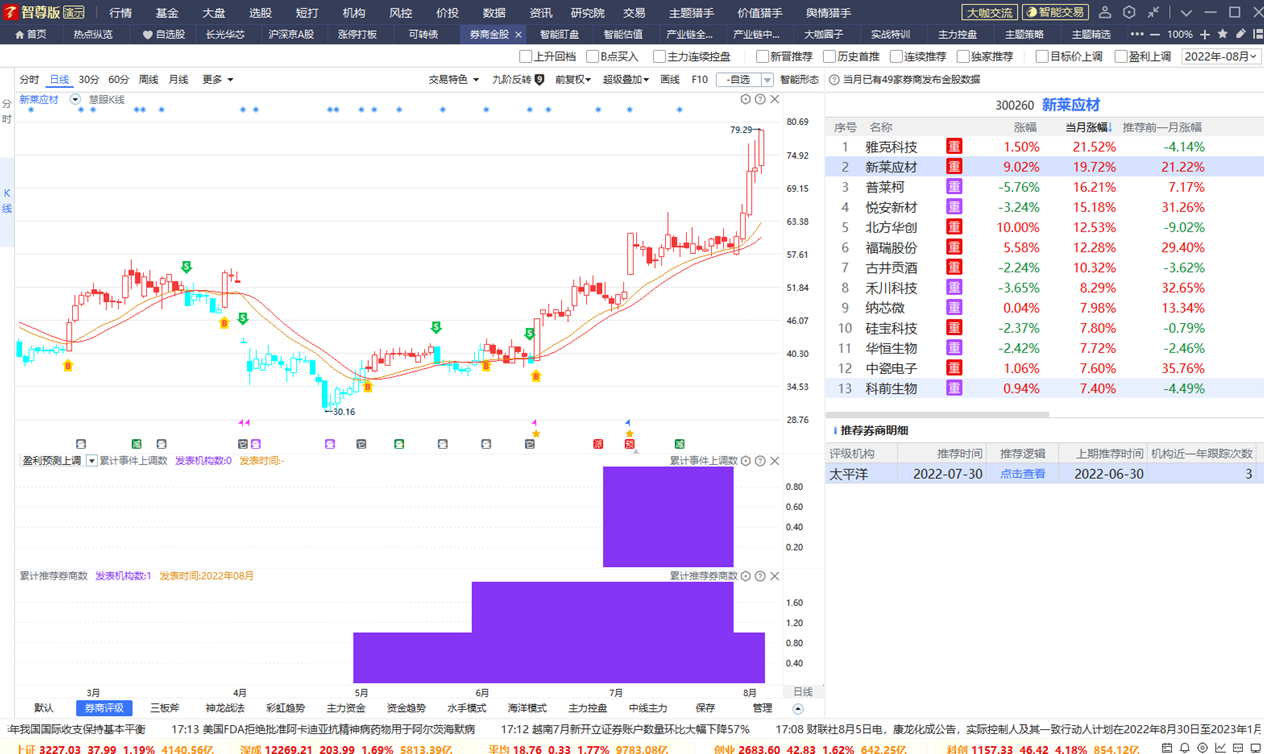Check the 新晋推荐 filter
This screenshot has height=754, width=1264.
point(762,57)
